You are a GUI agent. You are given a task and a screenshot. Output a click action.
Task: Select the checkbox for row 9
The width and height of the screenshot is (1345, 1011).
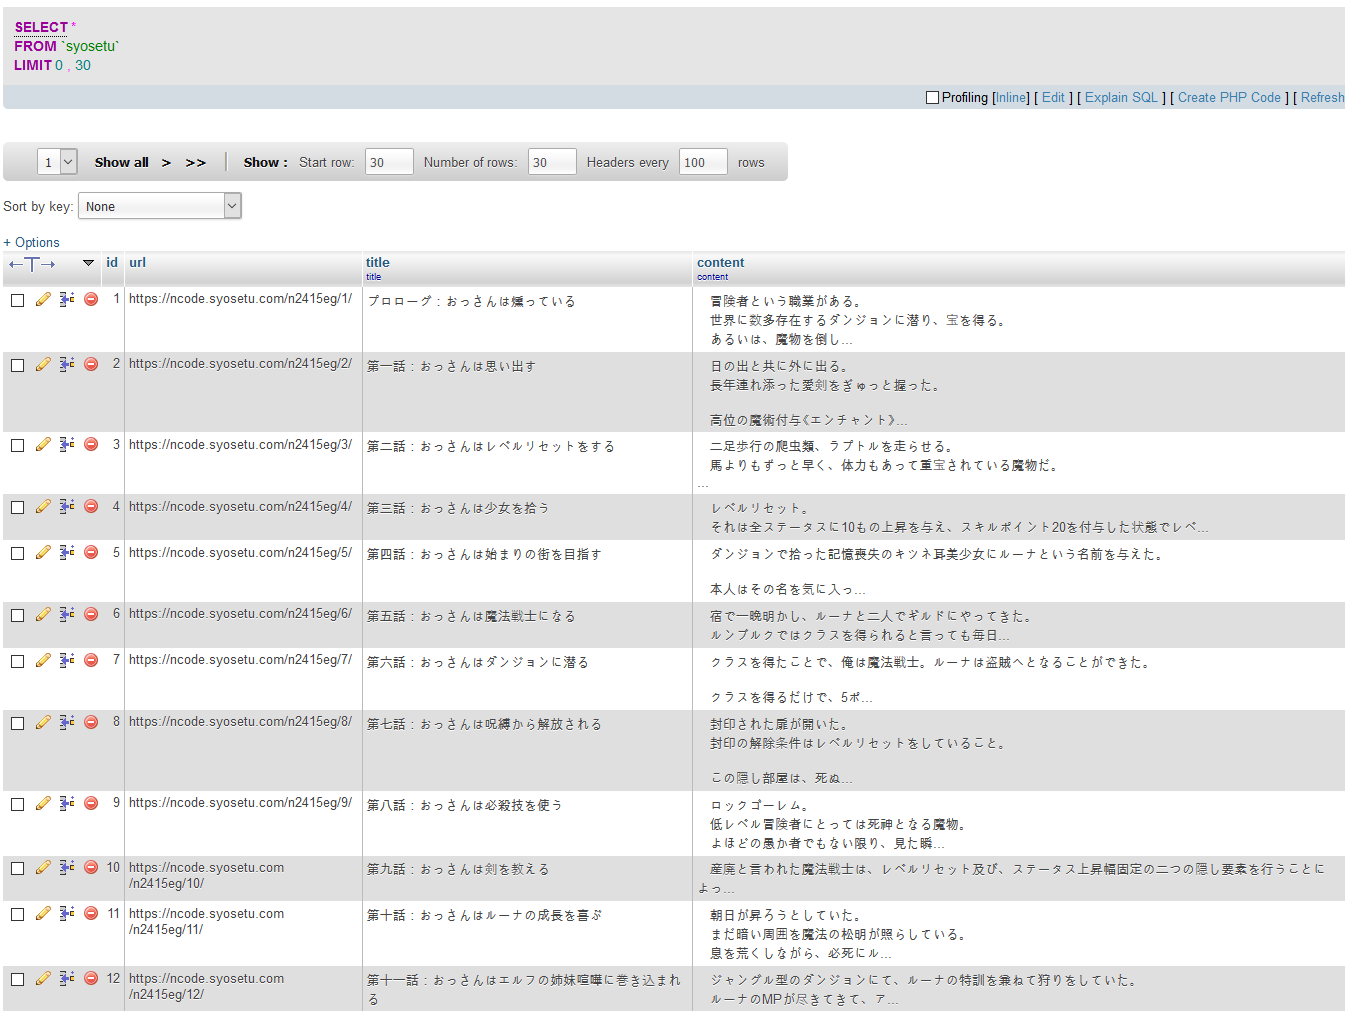coord(17,804)
